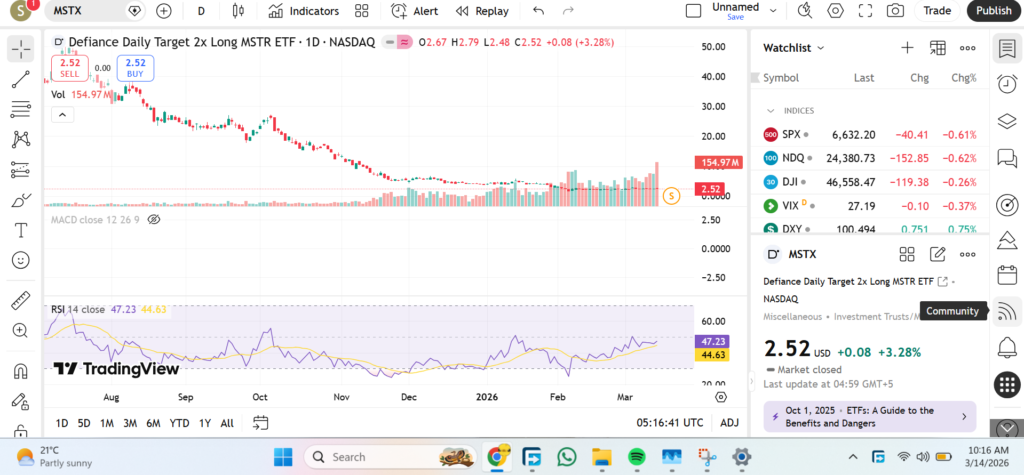Viewport: 1024px width, 475px height.
Task: Toggle MACD indicator visibility eye icon
Action: coord(154,218)
